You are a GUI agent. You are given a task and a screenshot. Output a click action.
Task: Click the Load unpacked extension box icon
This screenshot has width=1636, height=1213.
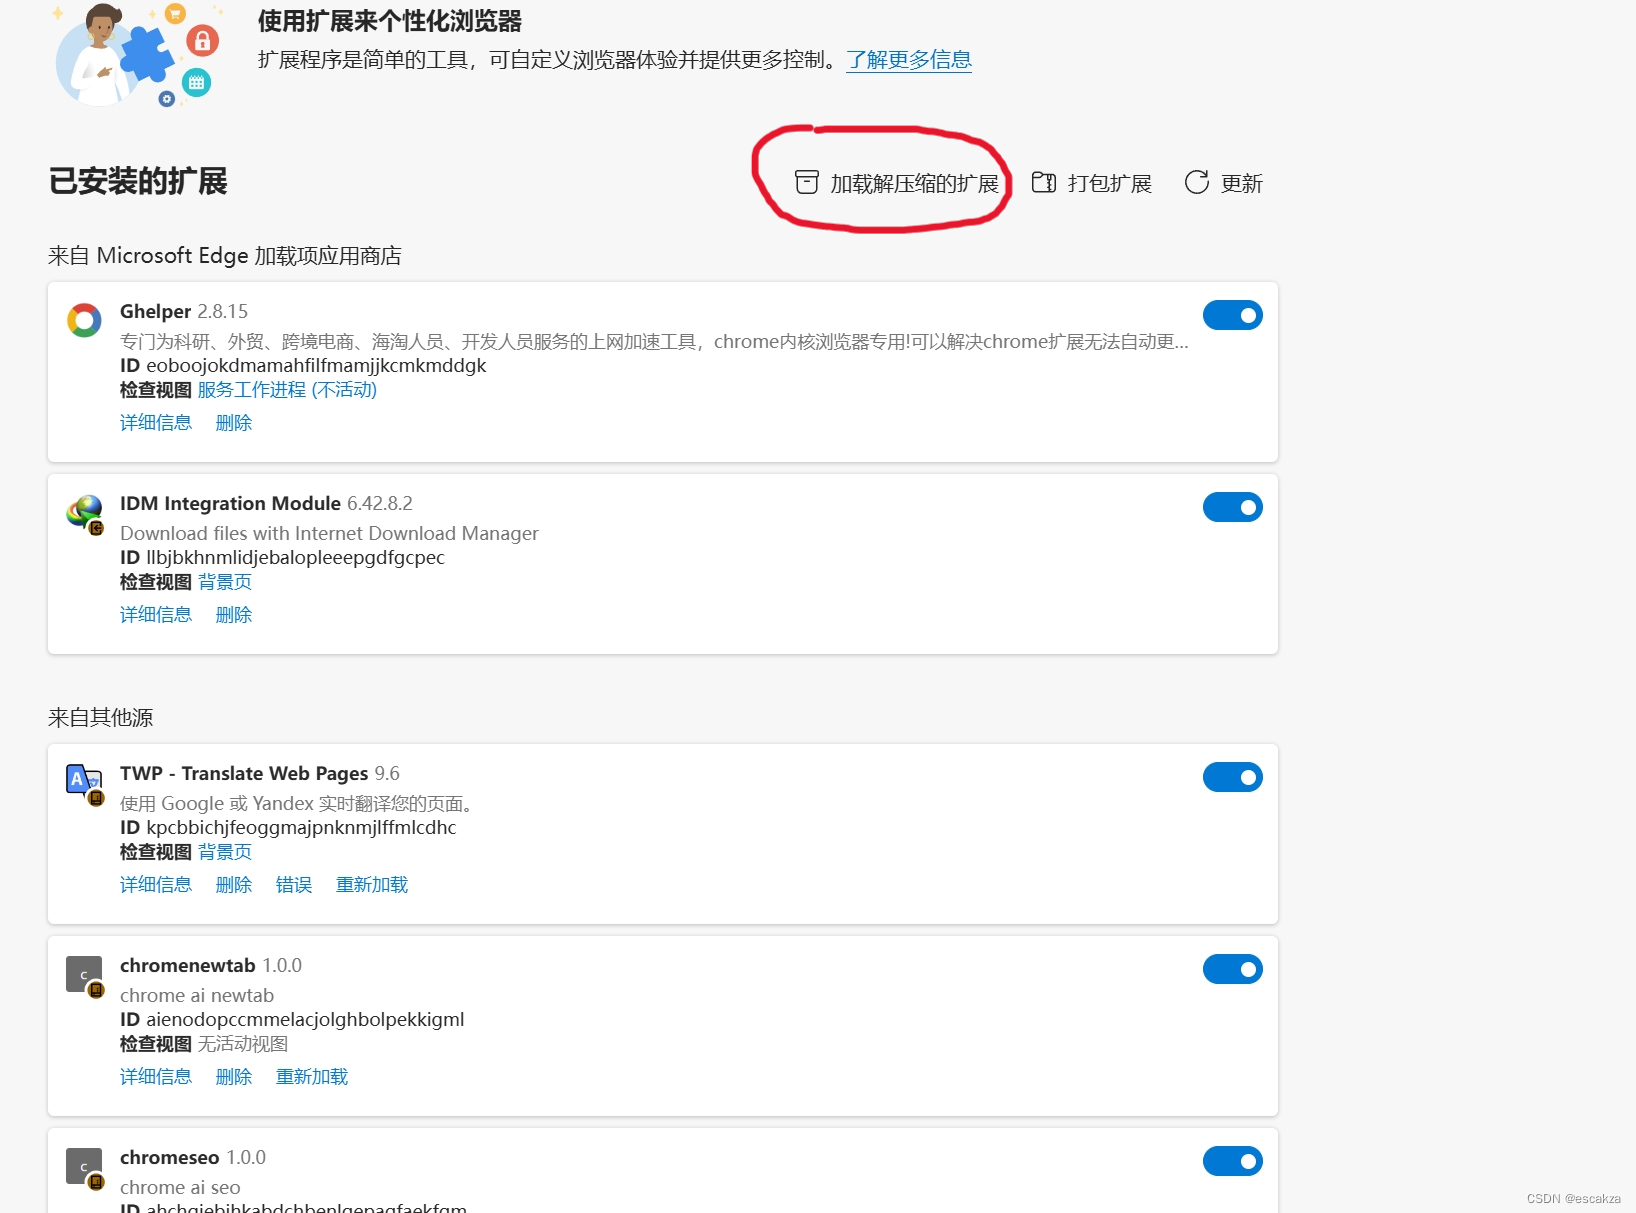coord(807,182)
